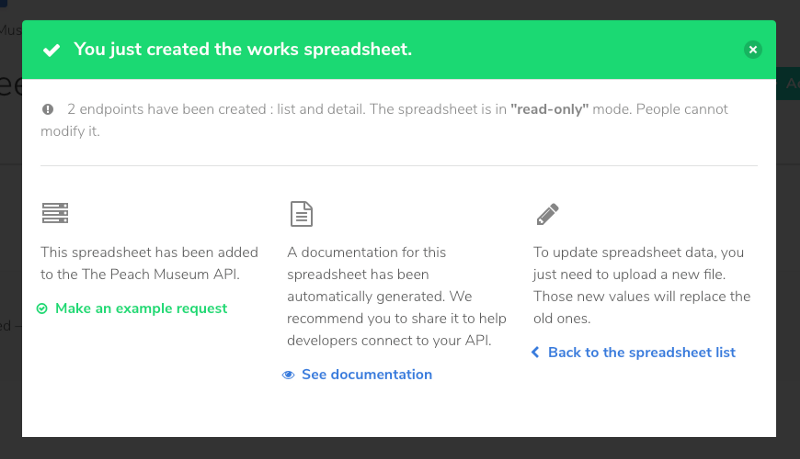Close the spreadsheet created dialog
800x459 pixels.
point(753,49)
